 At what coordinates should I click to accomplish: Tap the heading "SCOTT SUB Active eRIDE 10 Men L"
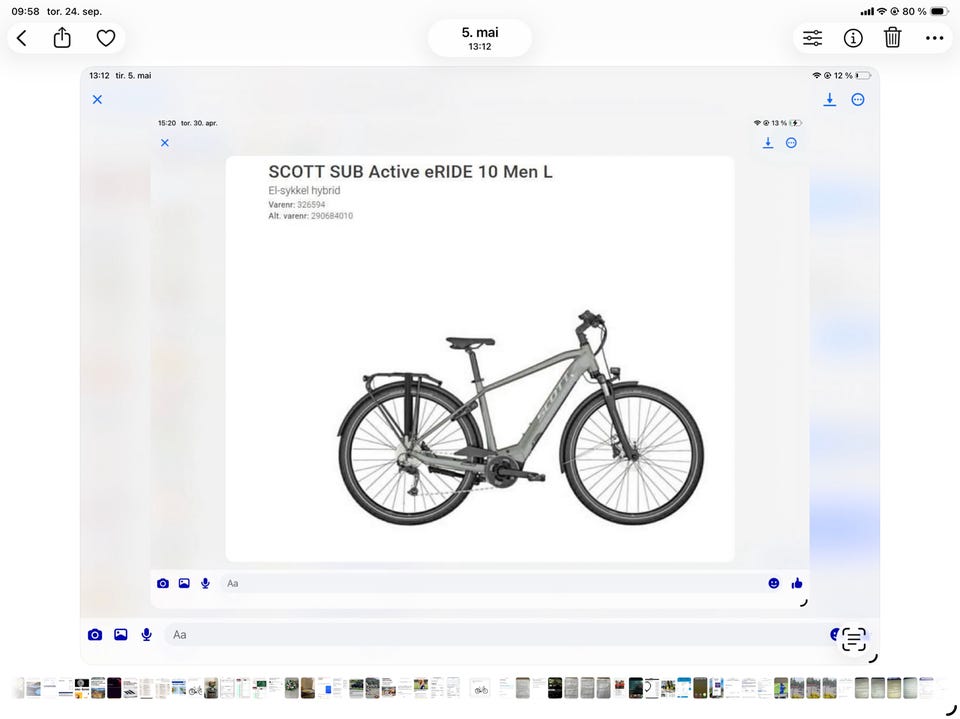tap(410, 171)
